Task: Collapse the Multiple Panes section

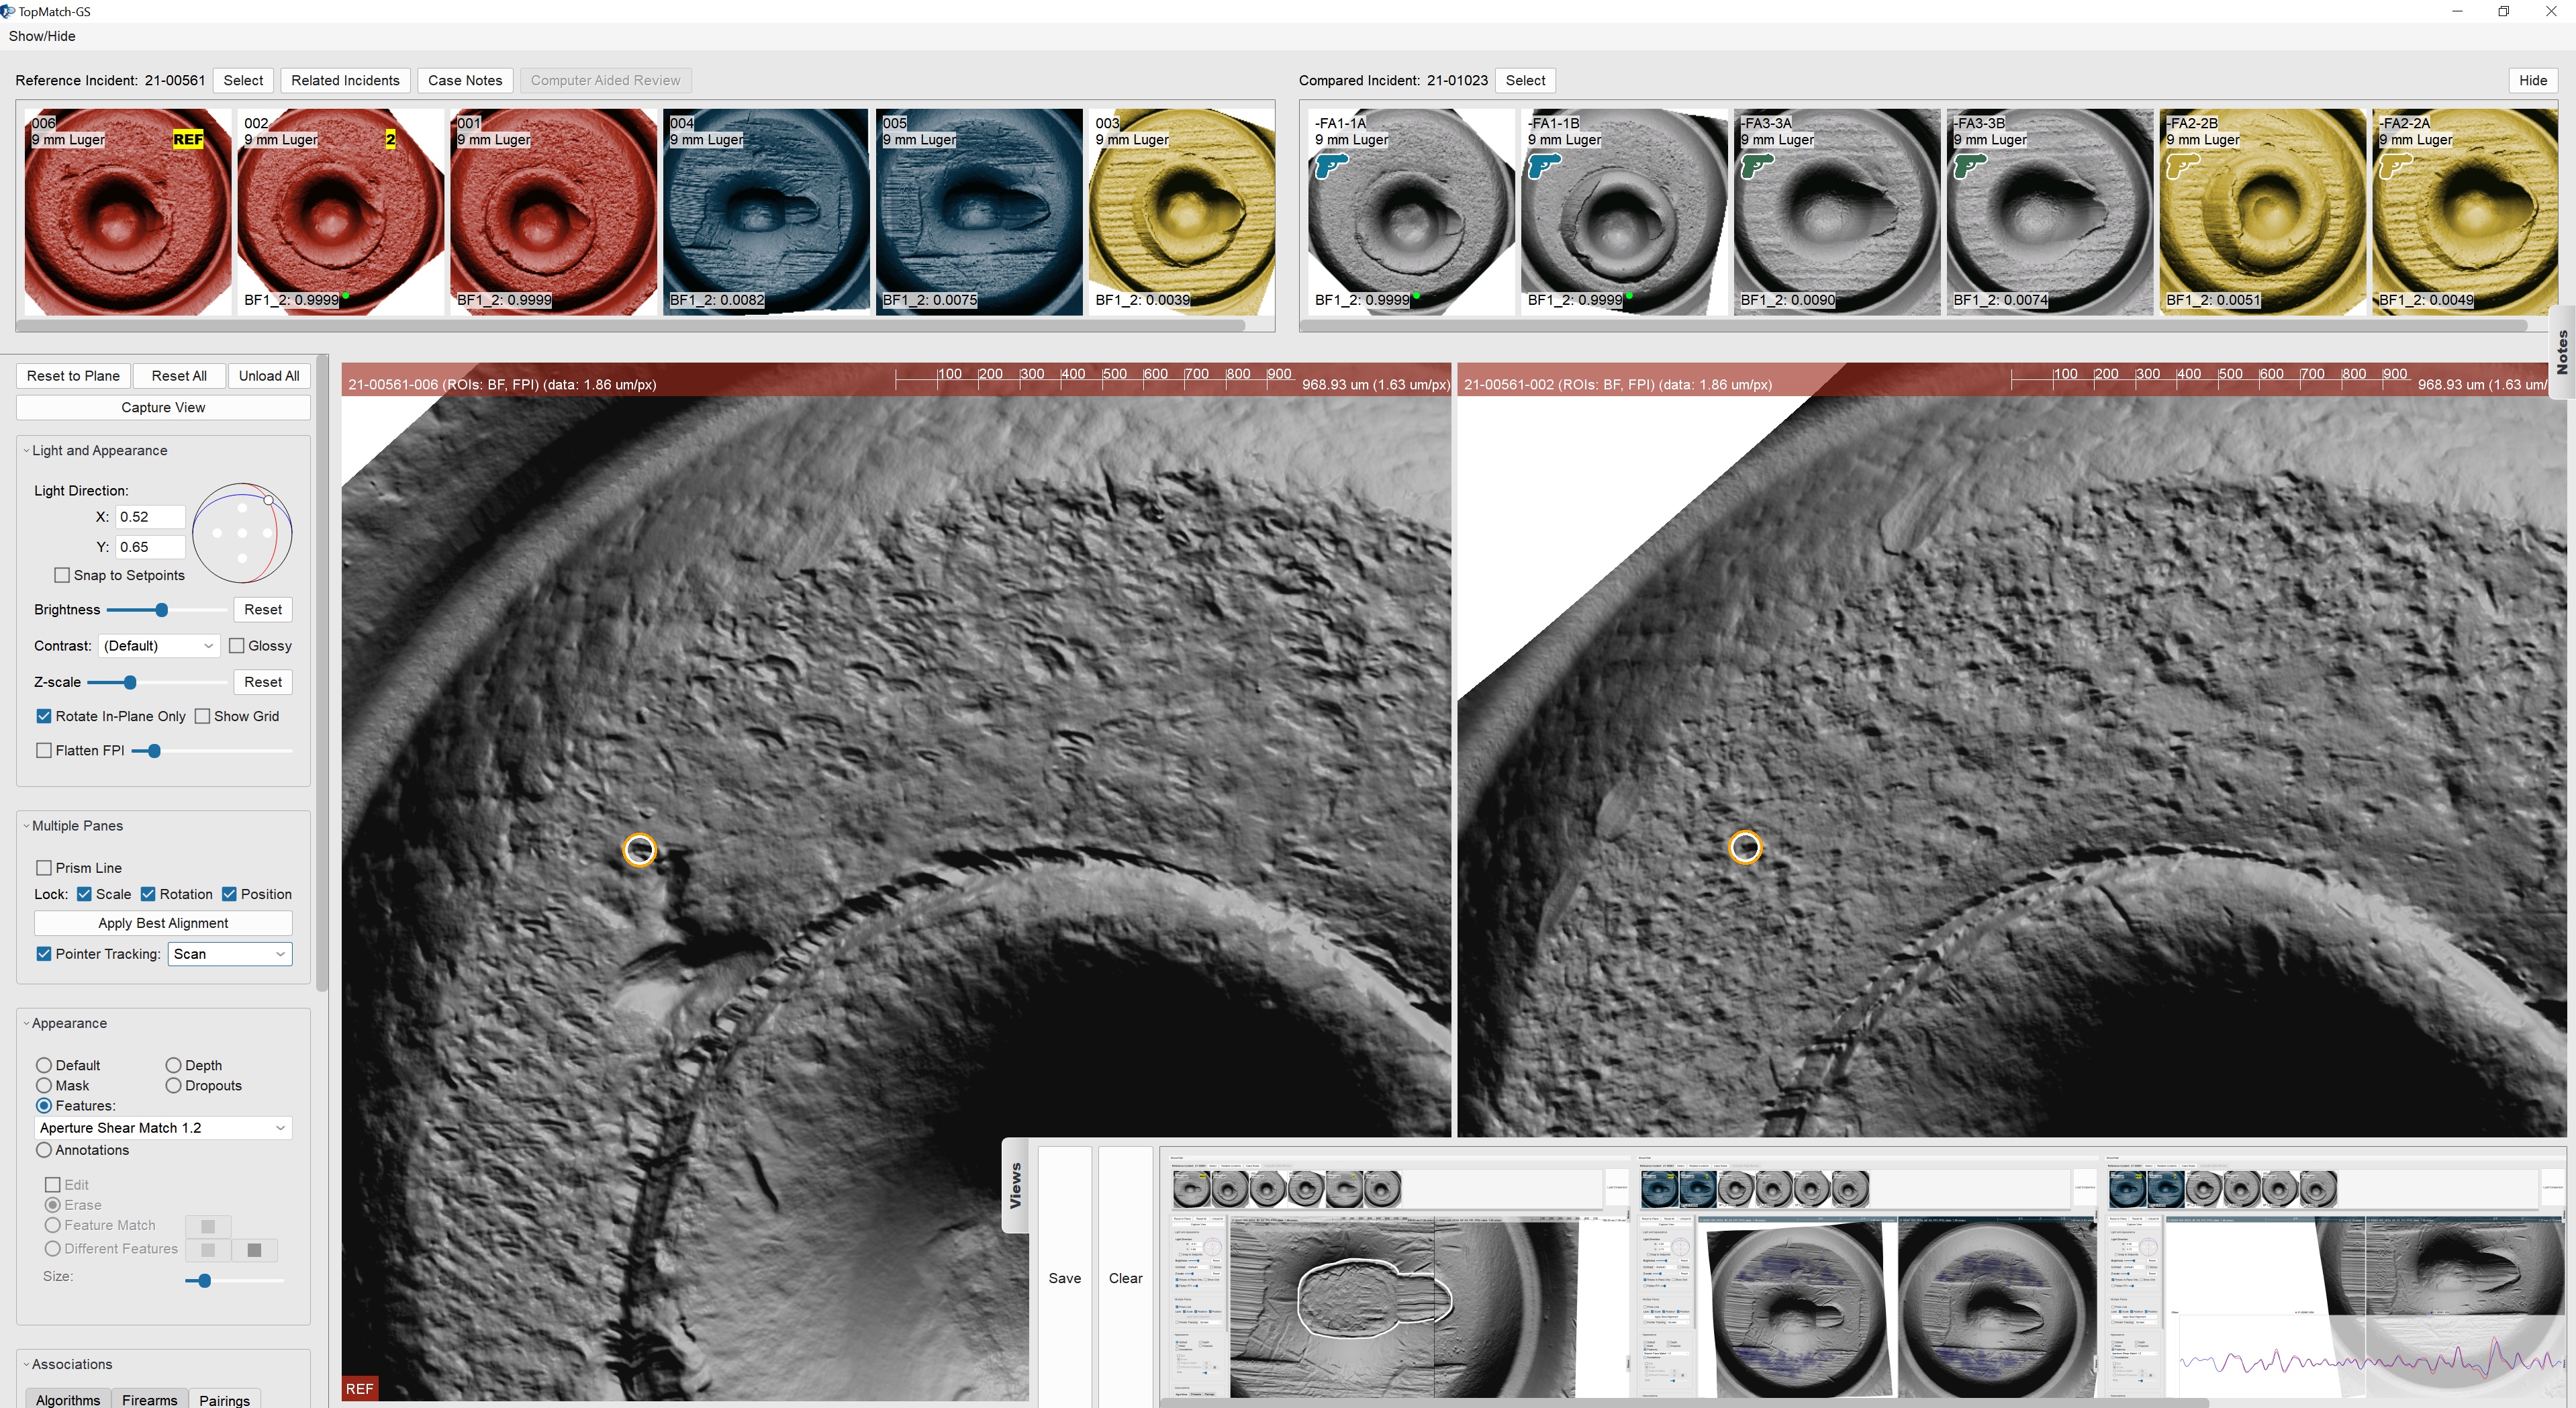Action: point(27,826)
